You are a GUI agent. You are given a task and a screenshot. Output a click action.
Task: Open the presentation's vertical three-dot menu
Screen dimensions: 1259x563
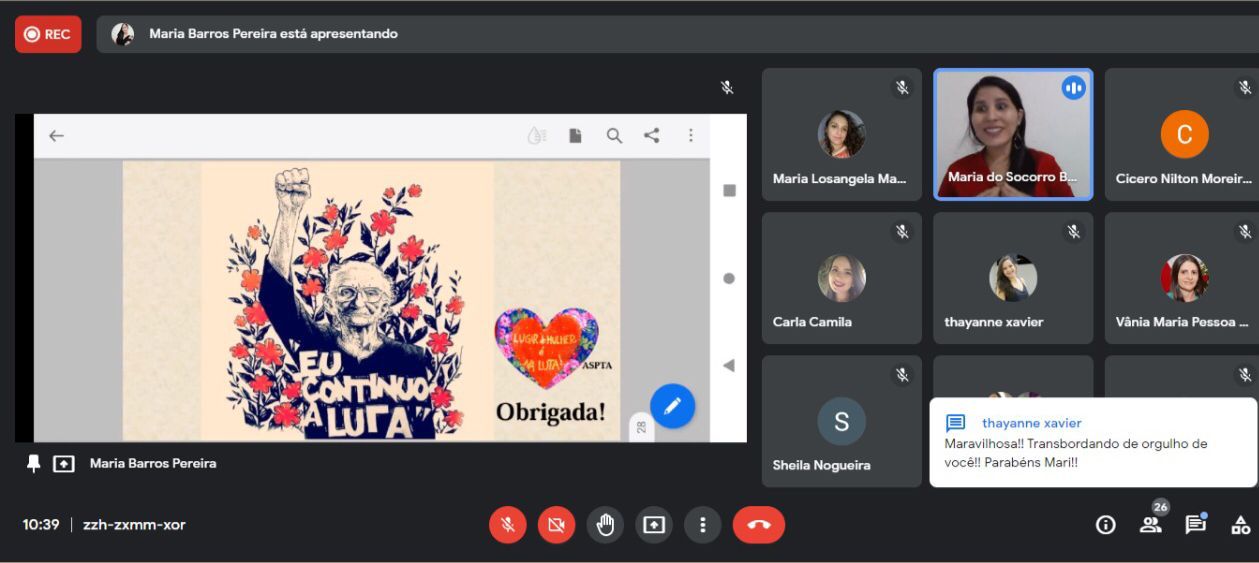[690, 136]
